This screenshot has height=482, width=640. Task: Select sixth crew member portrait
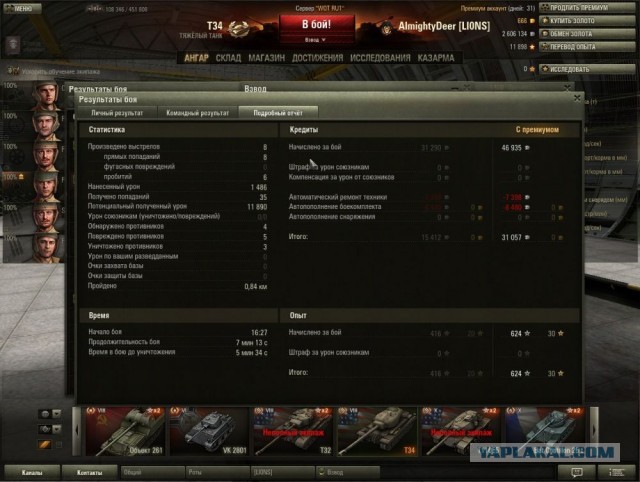pyautogui.click(x=47, y=248)
